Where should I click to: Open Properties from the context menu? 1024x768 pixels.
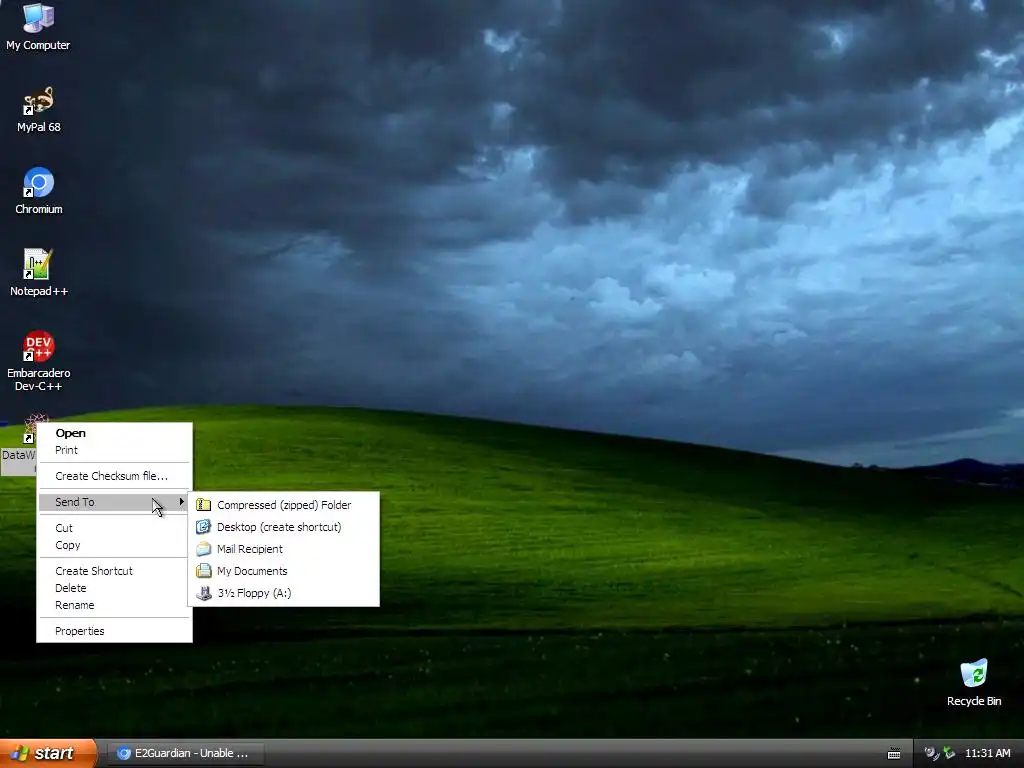click(114, 631)
